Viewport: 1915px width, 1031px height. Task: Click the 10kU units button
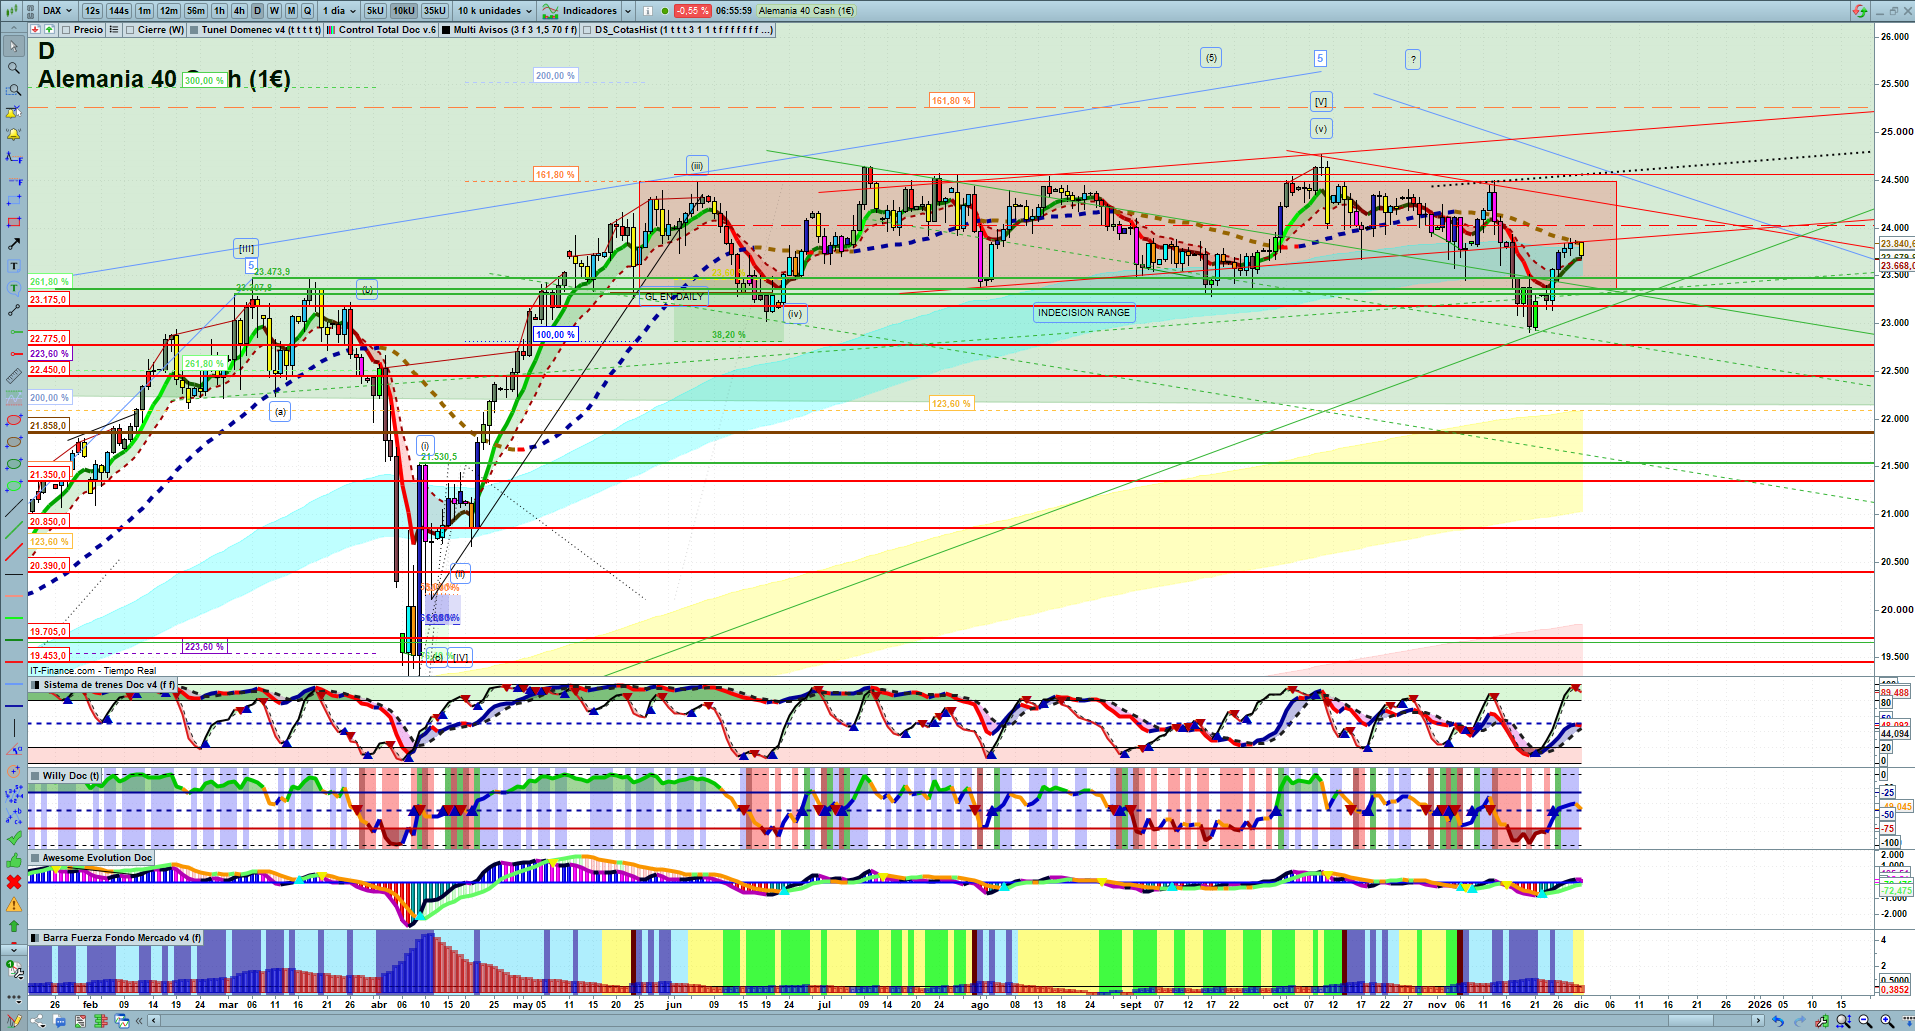404,11
